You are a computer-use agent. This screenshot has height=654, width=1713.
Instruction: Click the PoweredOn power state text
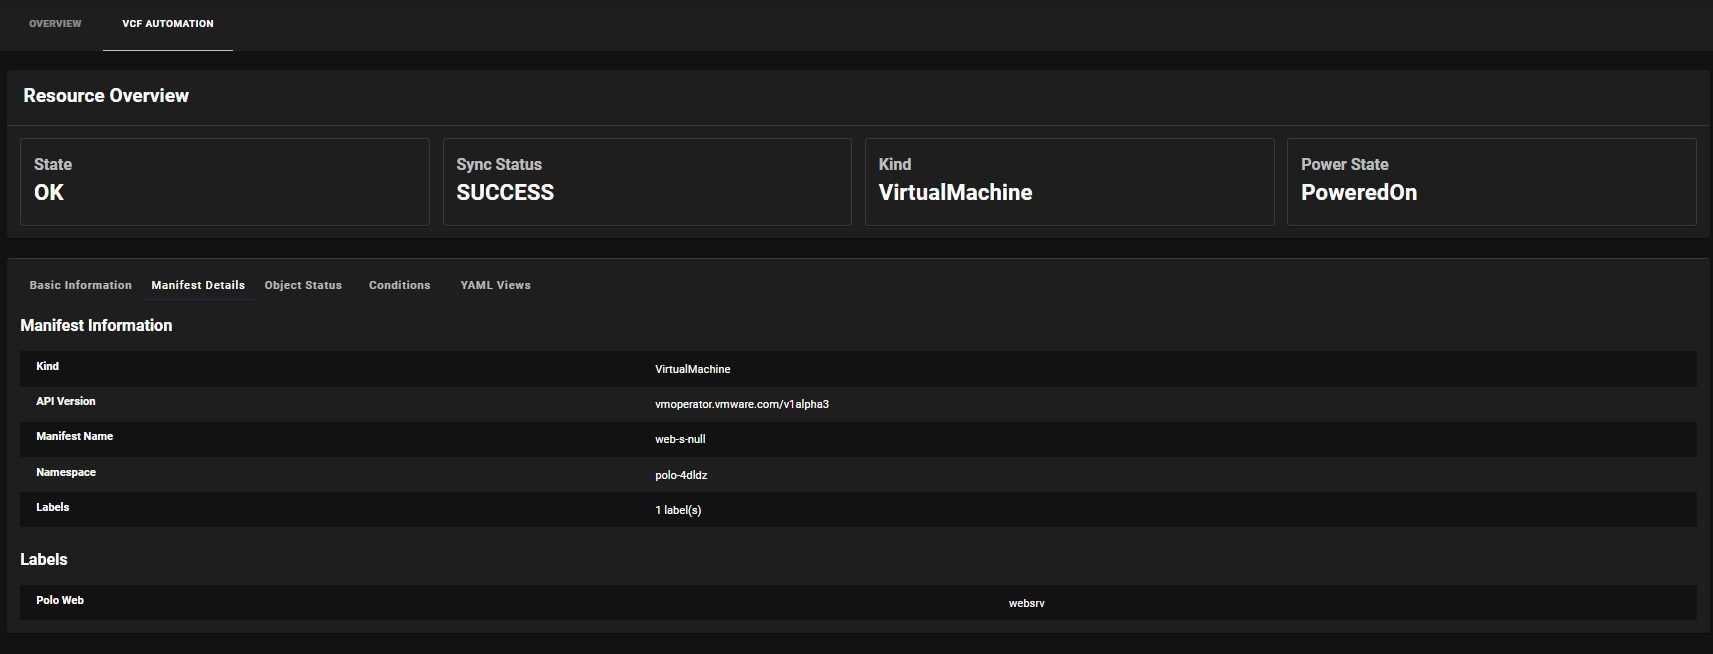coord(1359,193)
